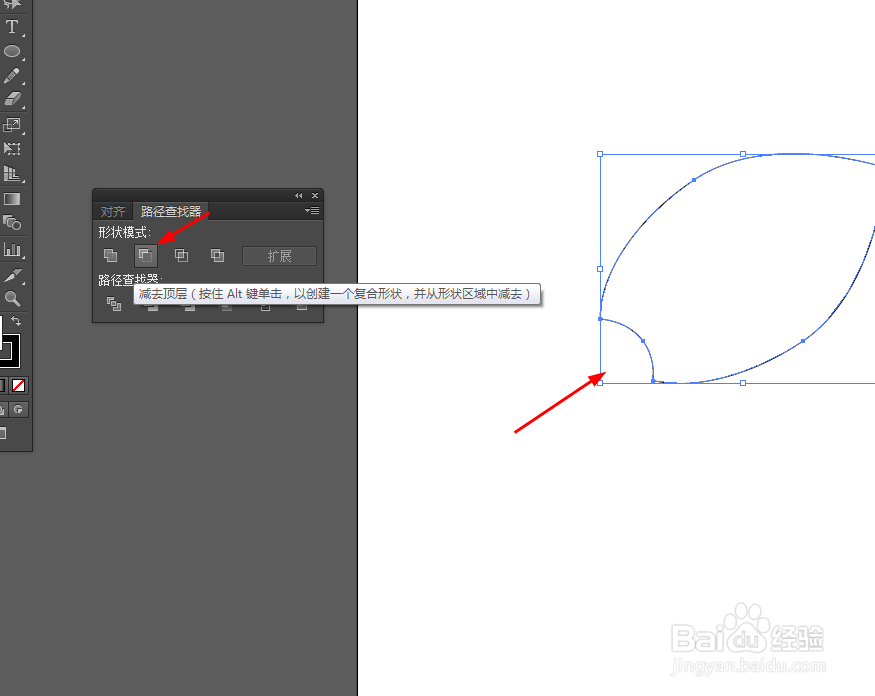Select the Eraser tool

[12, 99]
